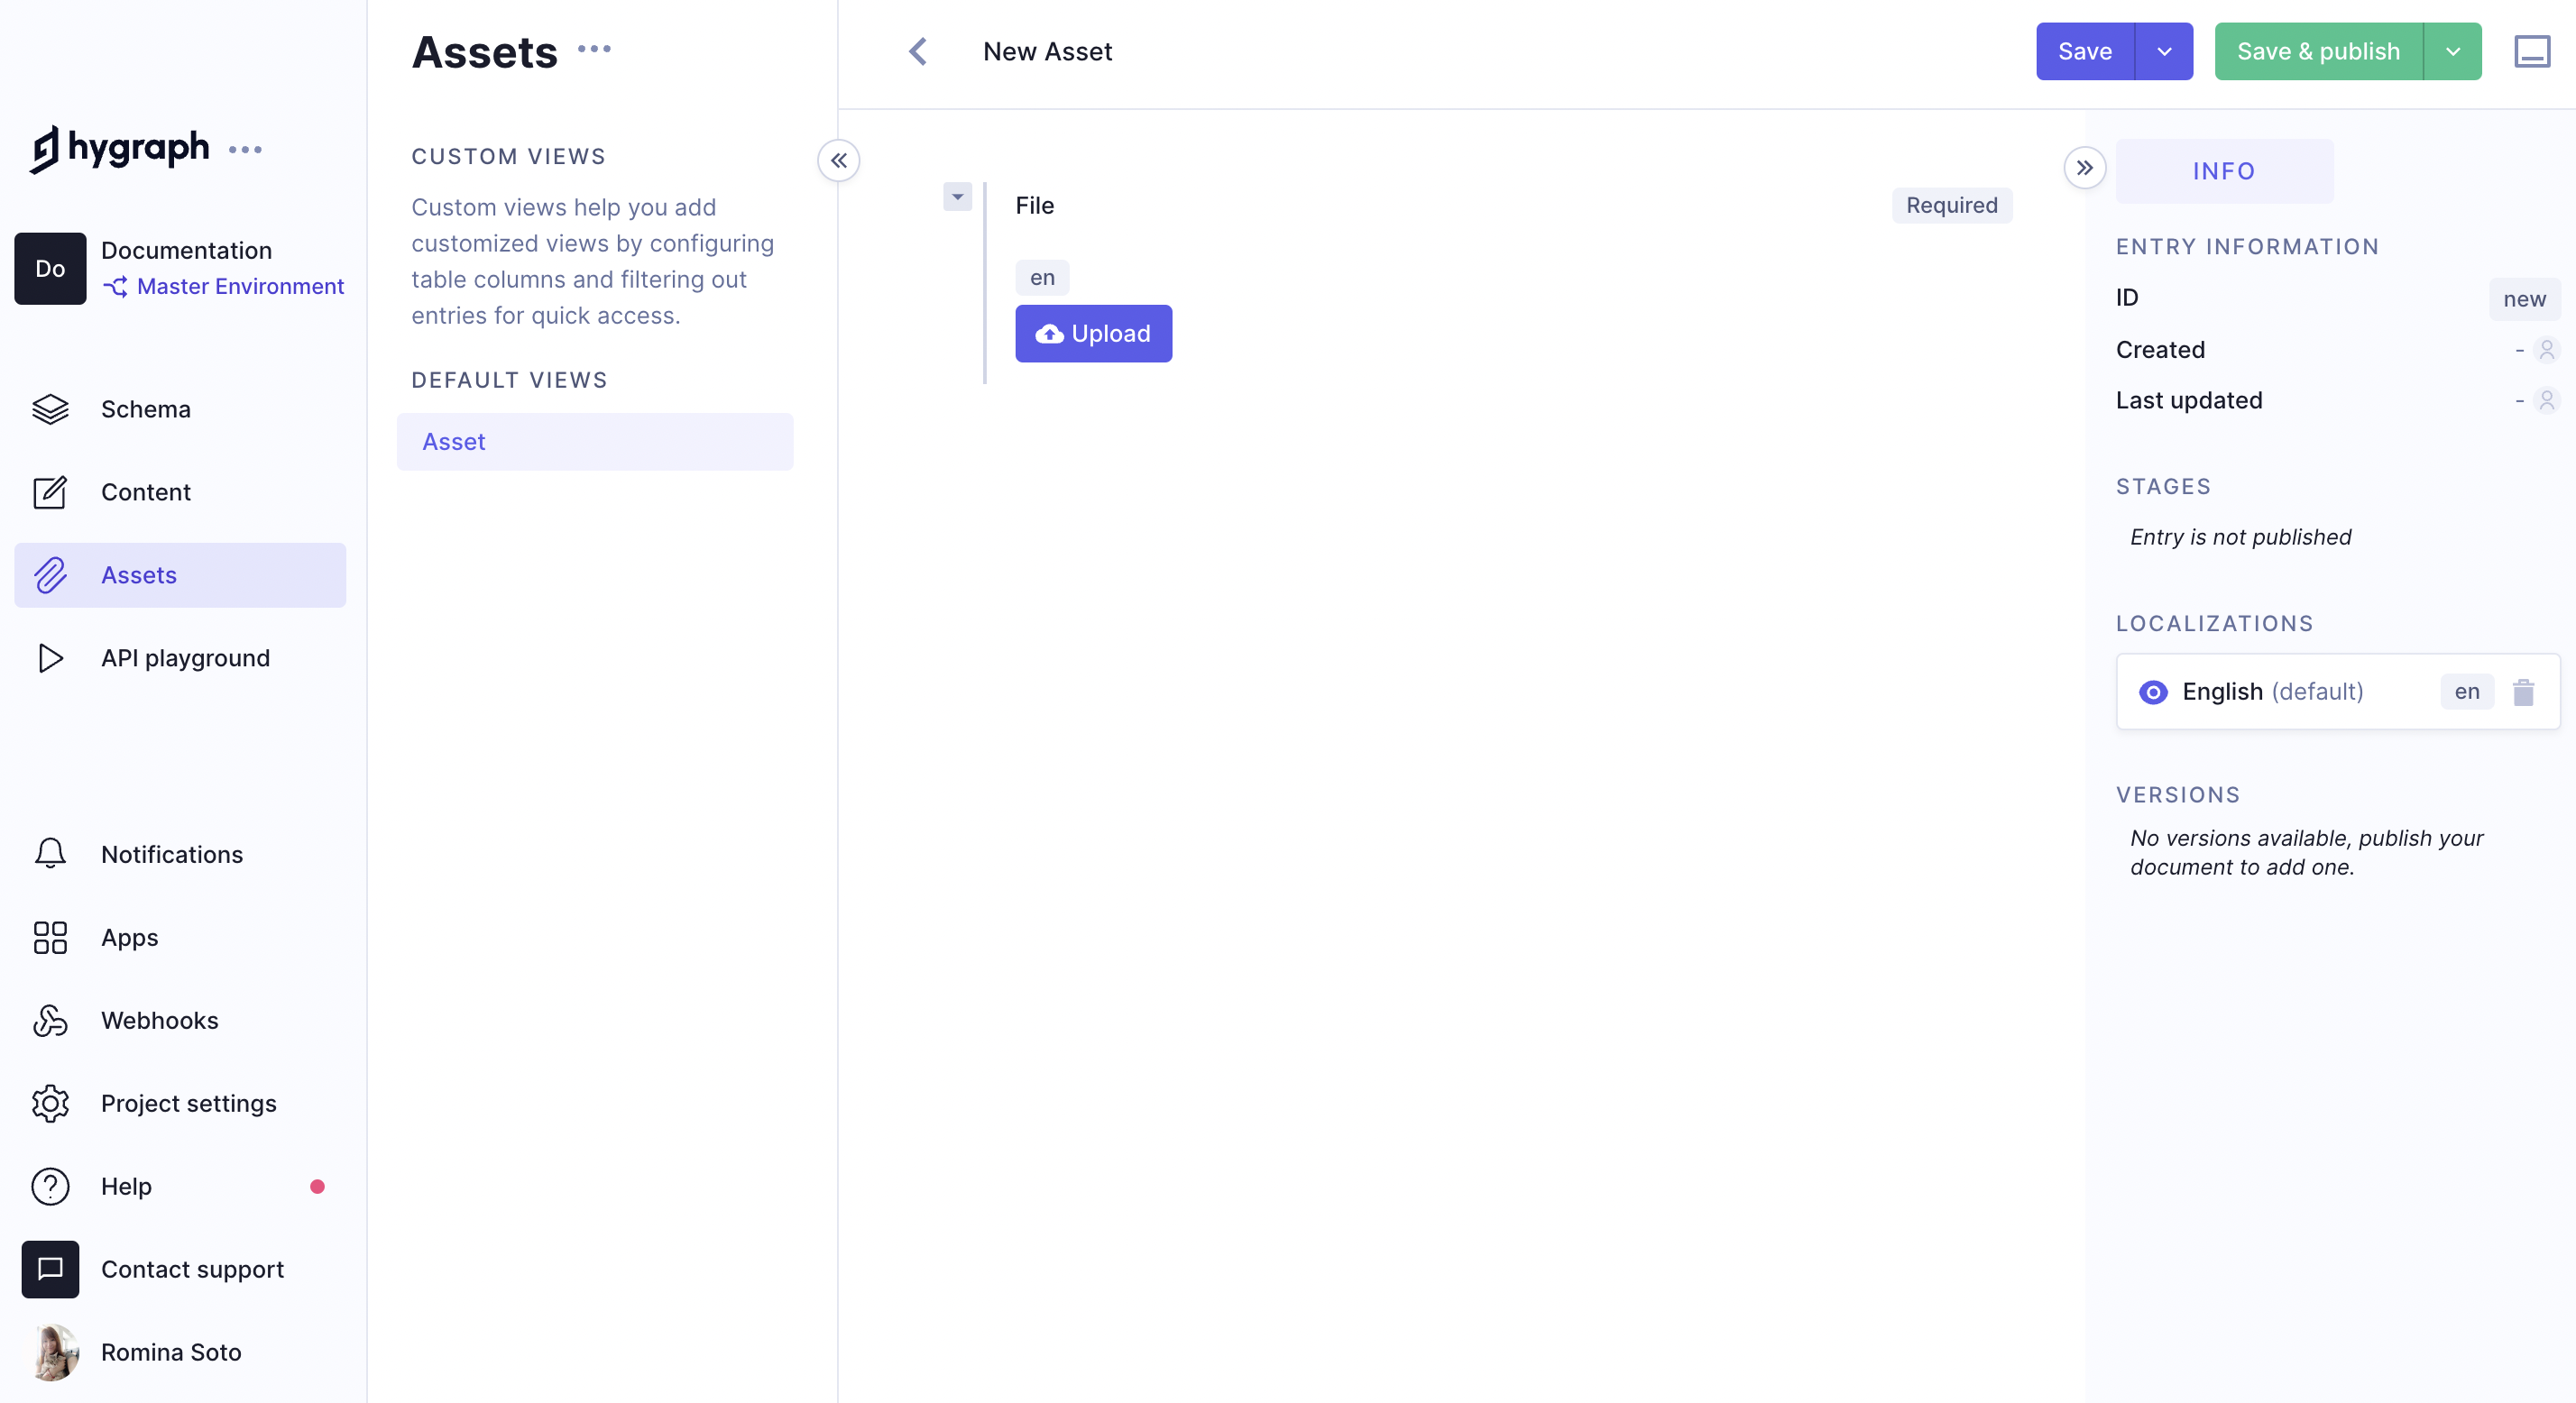Toggle the bottom panel layout icon
The width and height of the screenshot is (2576, 1403).
coord(2531,51)
